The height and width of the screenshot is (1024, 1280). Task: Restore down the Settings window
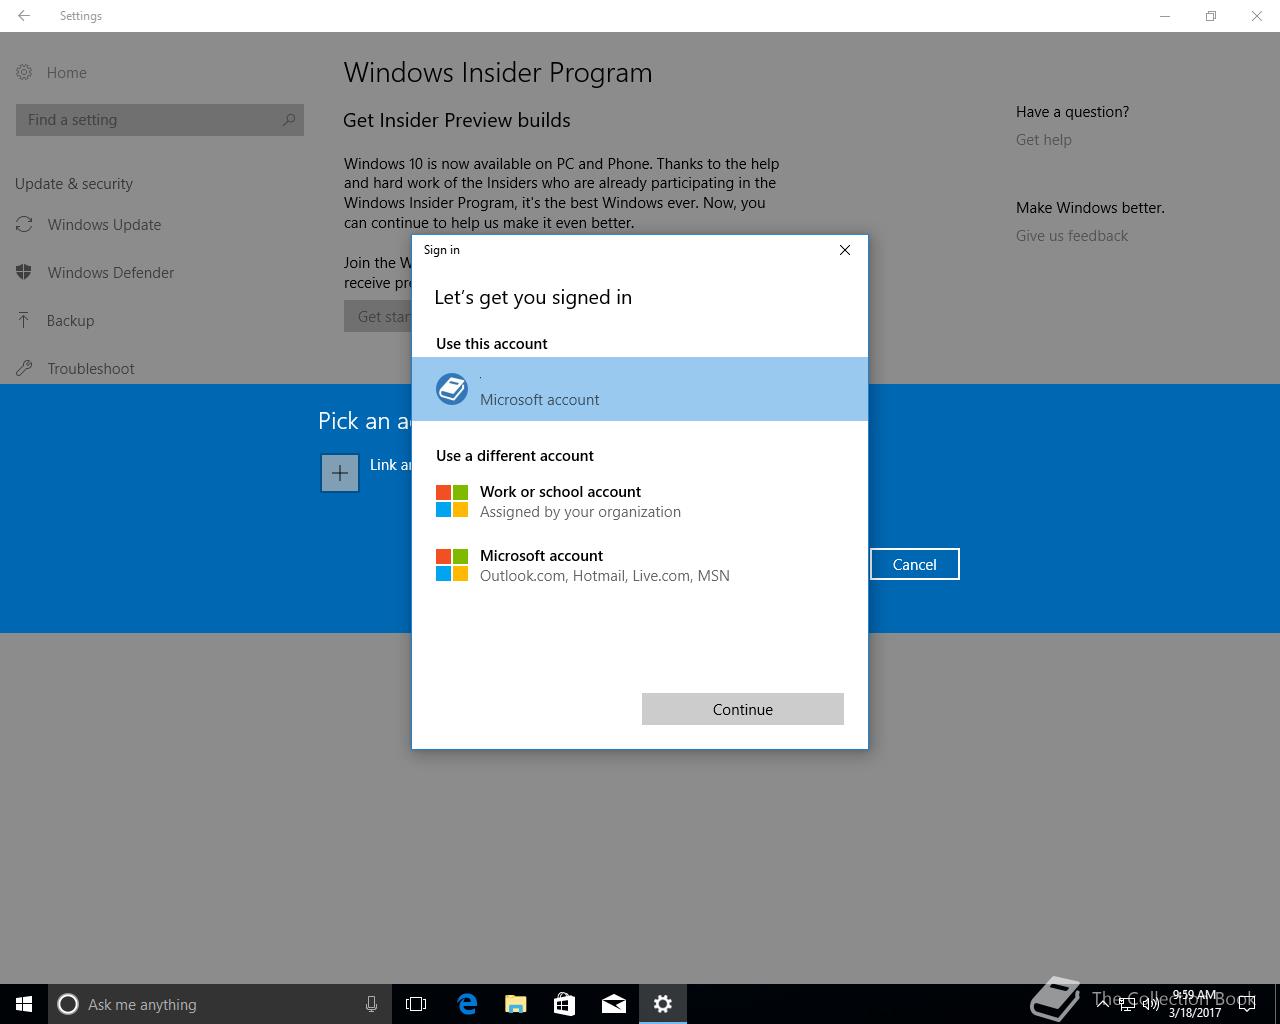pyautogui.click(x=1211, y=16)
